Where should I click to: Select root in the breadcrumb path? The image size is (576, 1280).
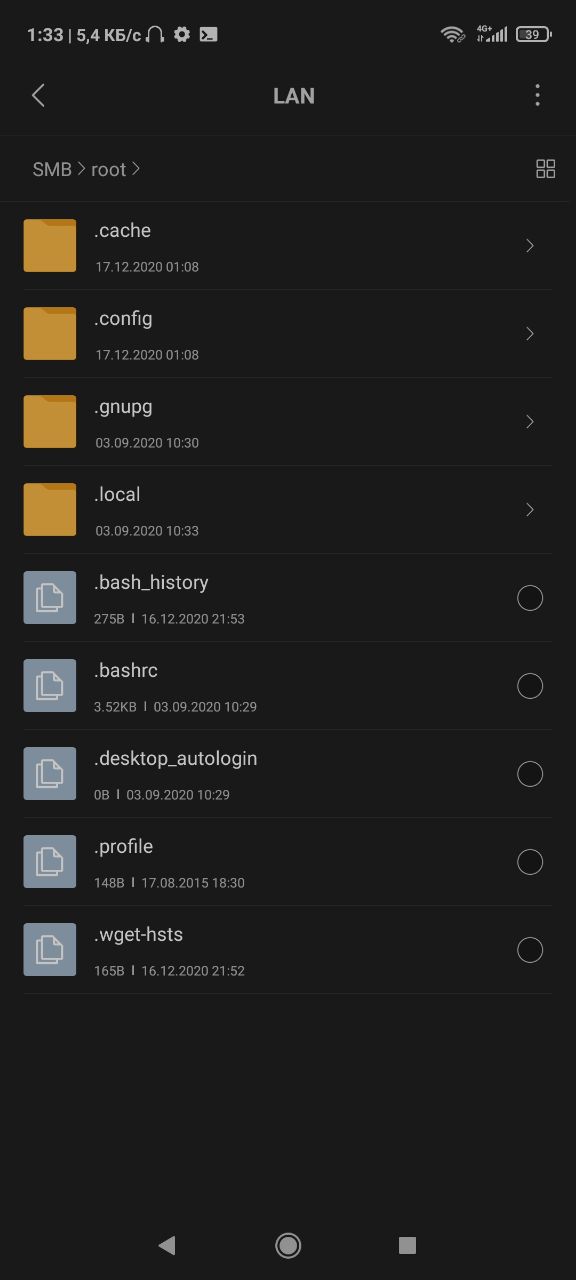point(108,169)
